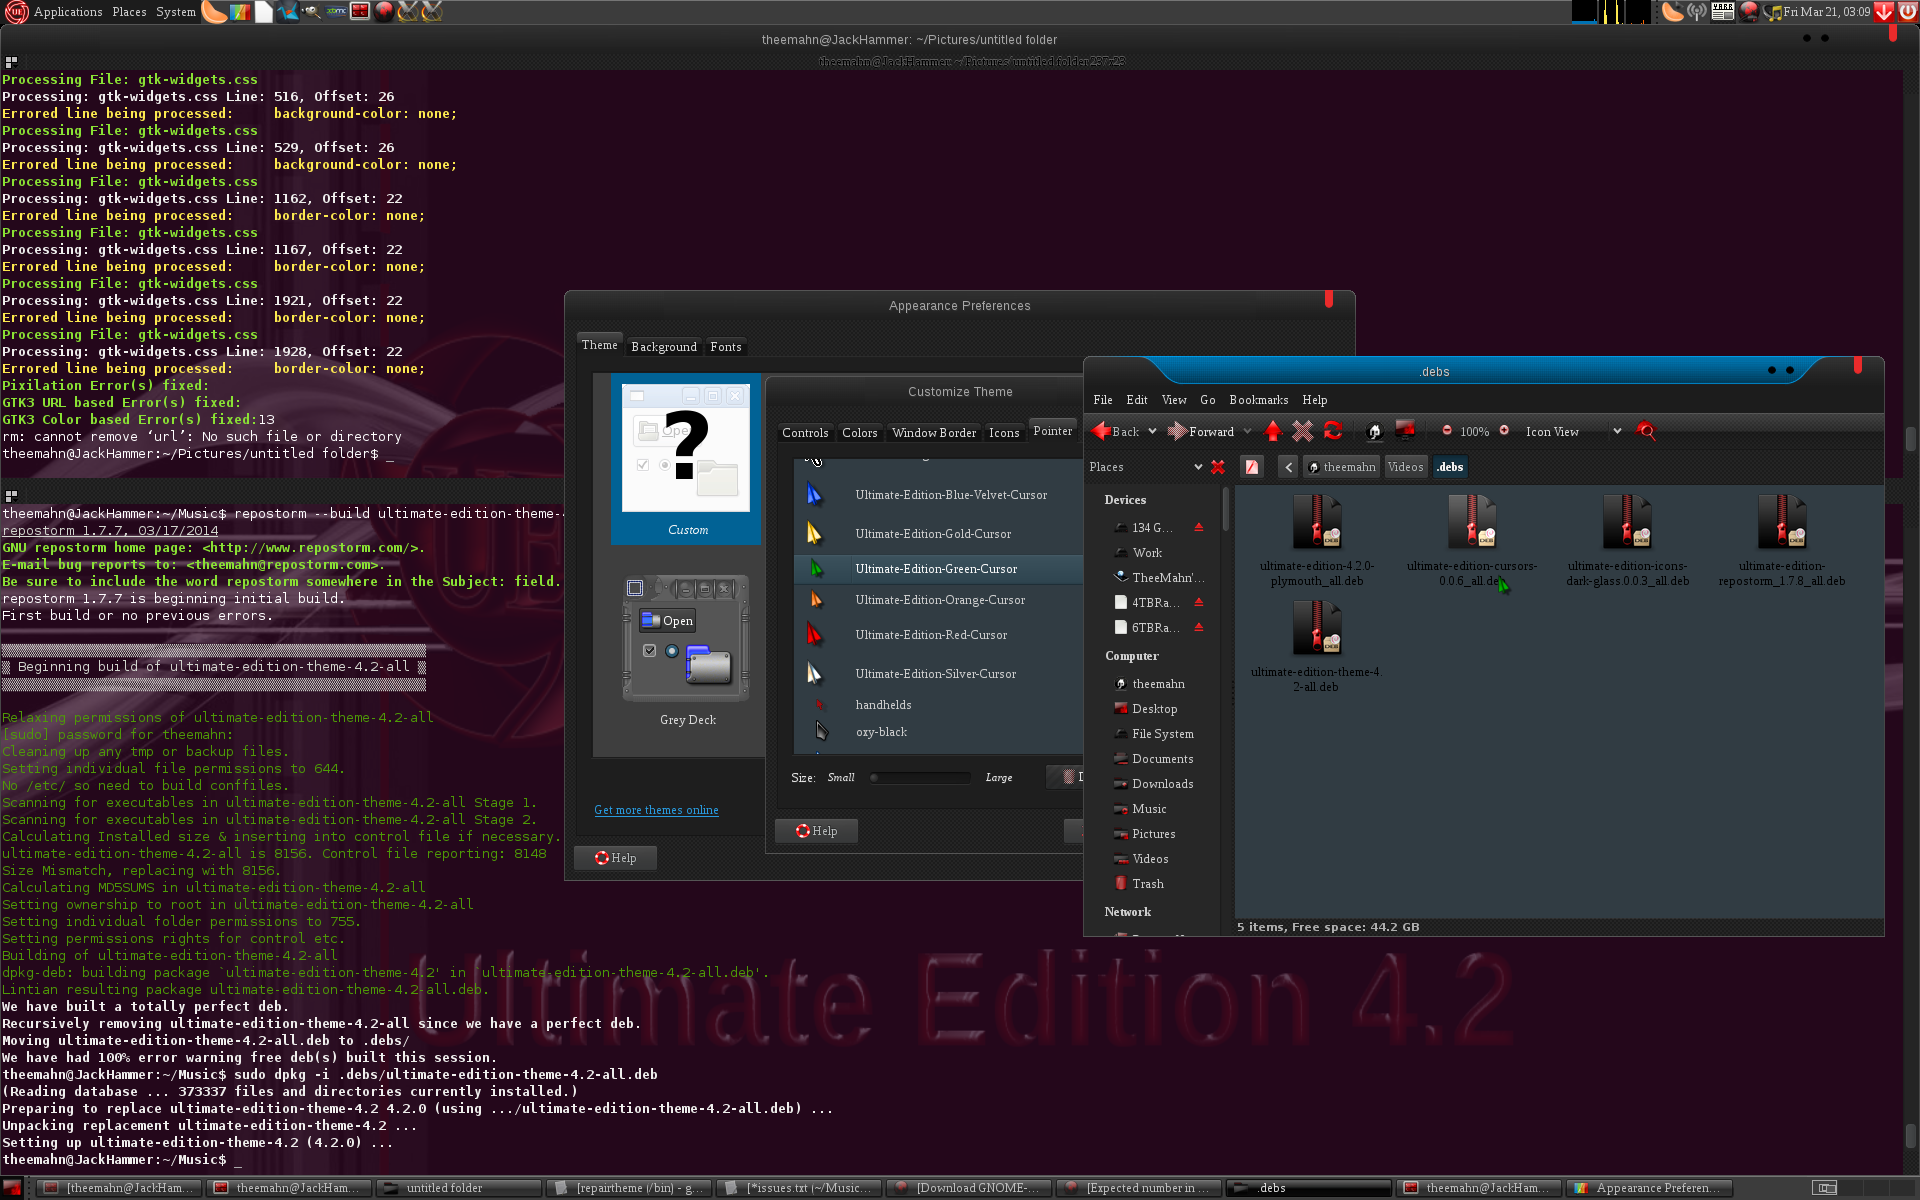Open File System in Places sidebar
The height and width of the screenshot is (1200, 1920).
pos(1162,733)
